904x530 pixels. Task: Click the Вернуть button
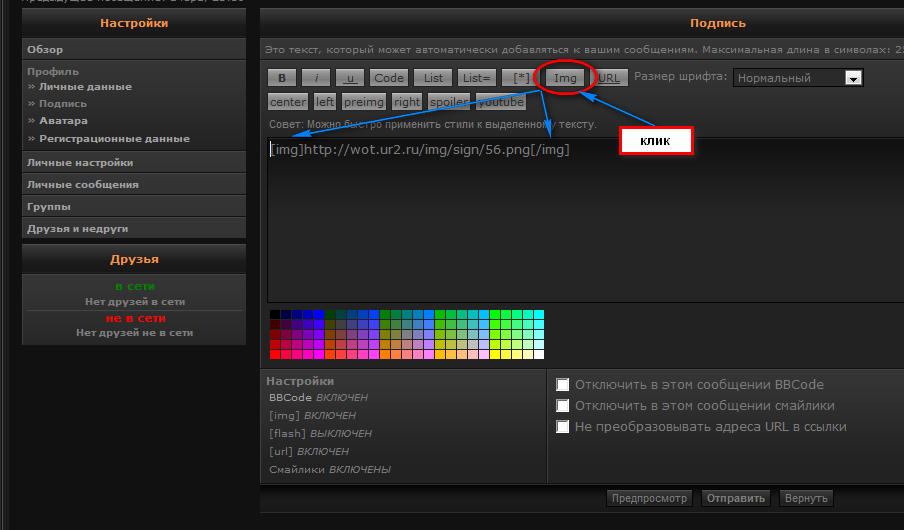point(806,498)
